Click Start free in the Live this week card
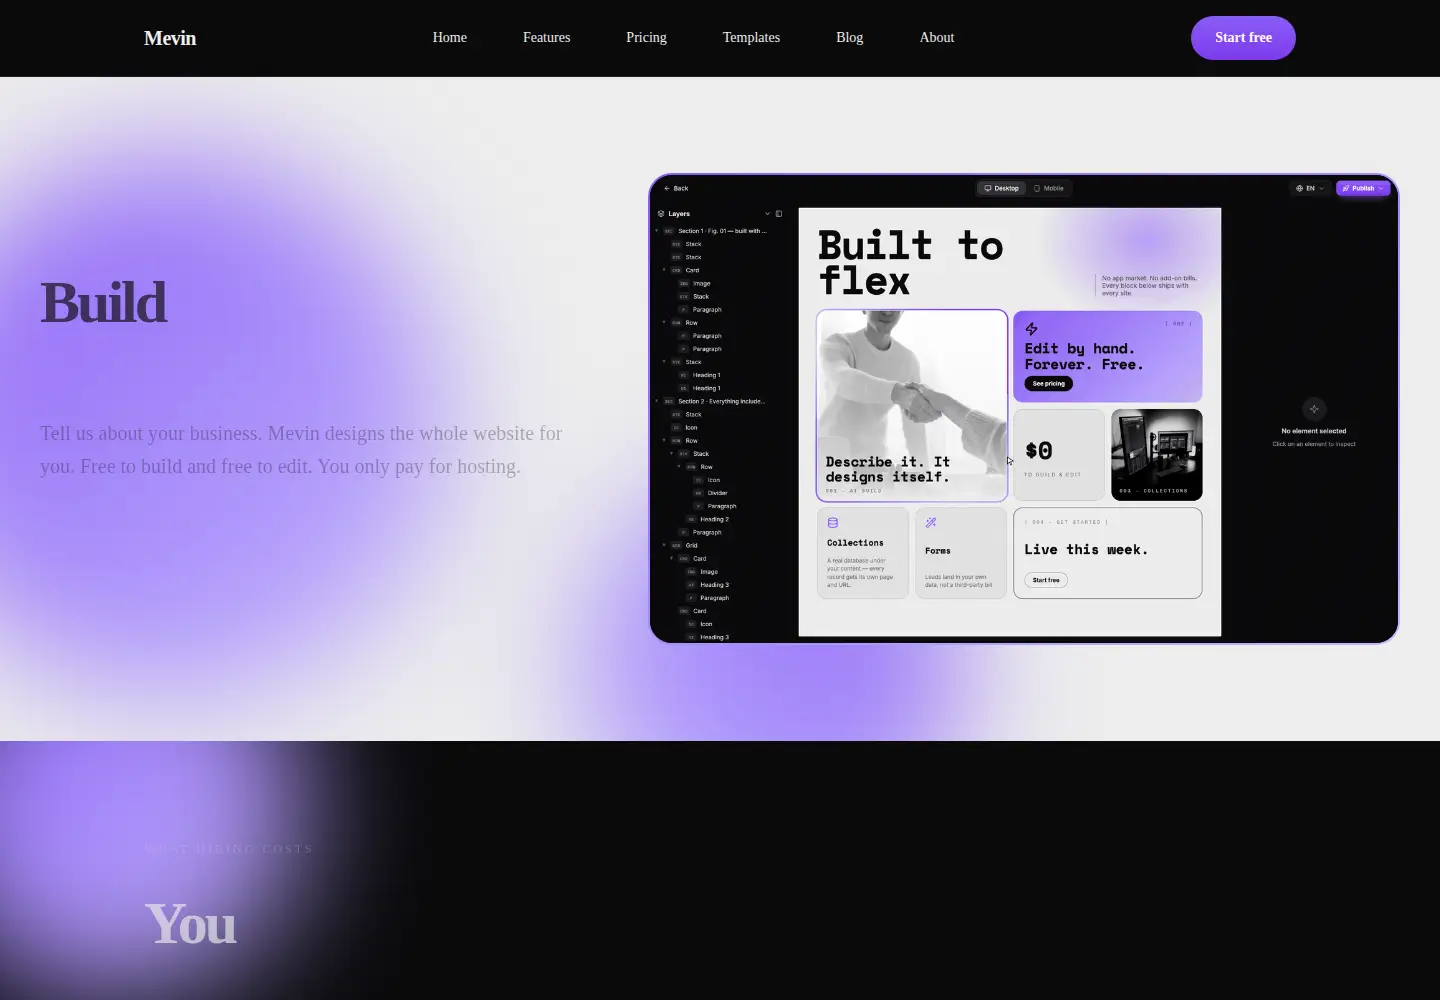1440x1000 pixels. coord(1046,580)
